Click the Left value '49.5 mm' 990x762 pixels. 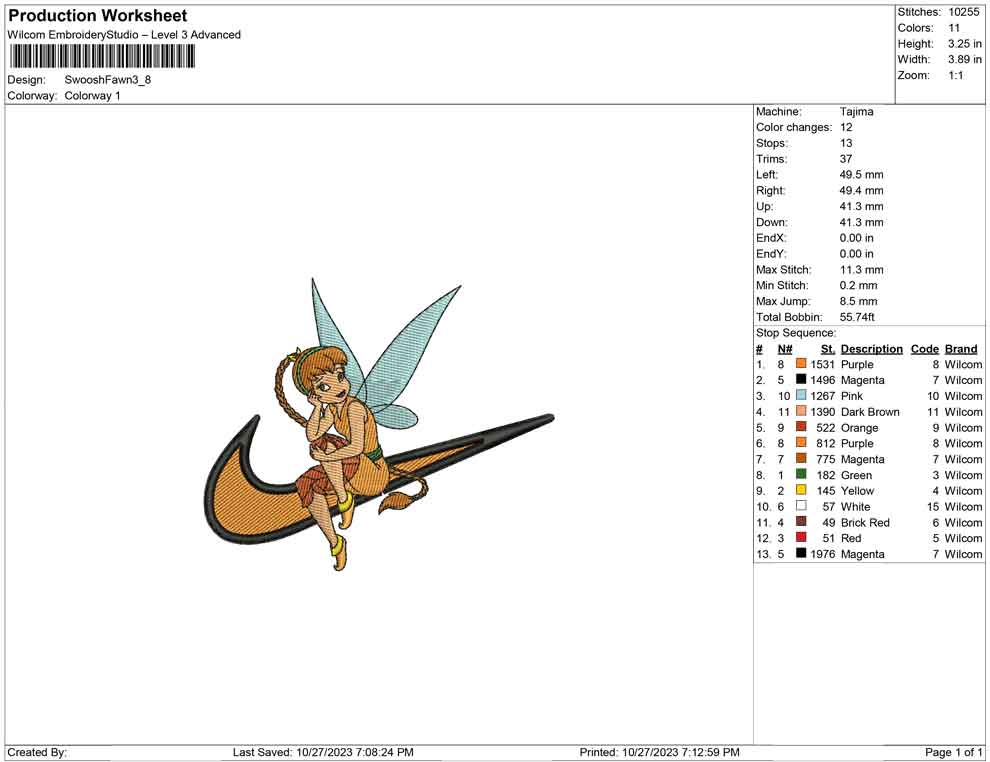point(862,174)
